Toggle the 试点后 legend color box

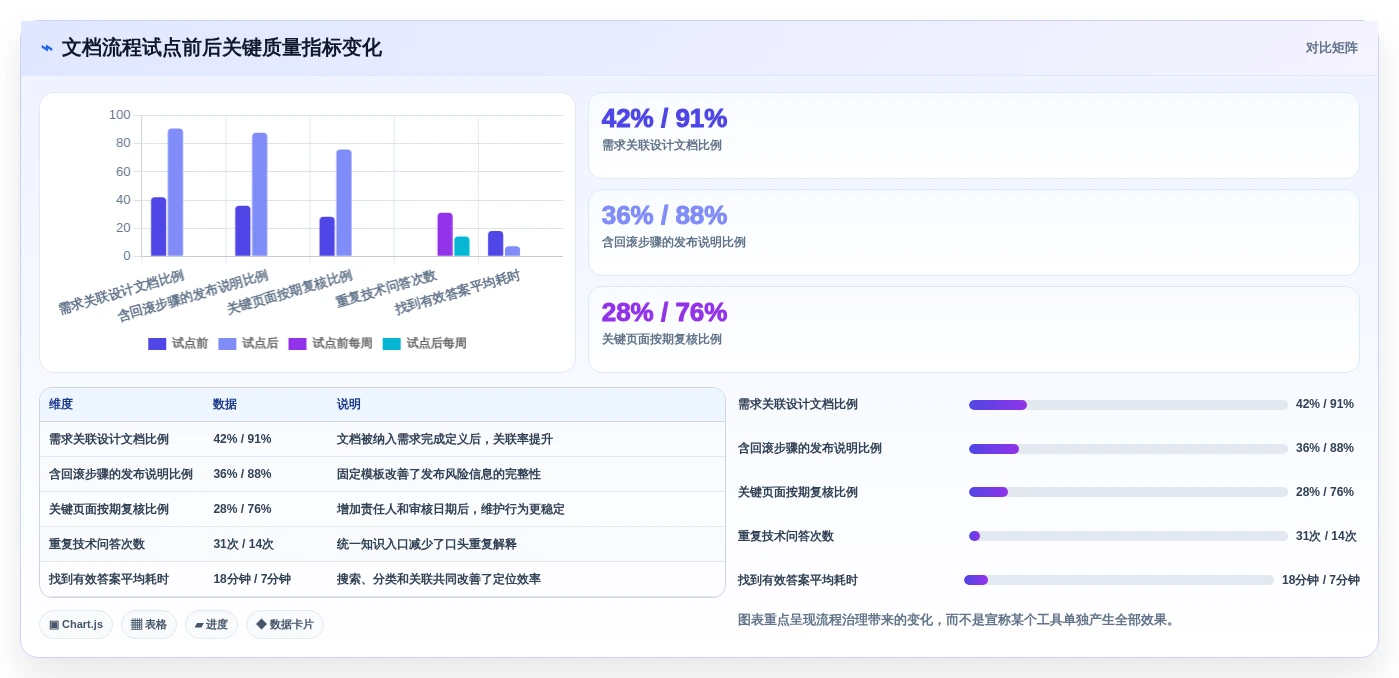click(x=227, y=344)
